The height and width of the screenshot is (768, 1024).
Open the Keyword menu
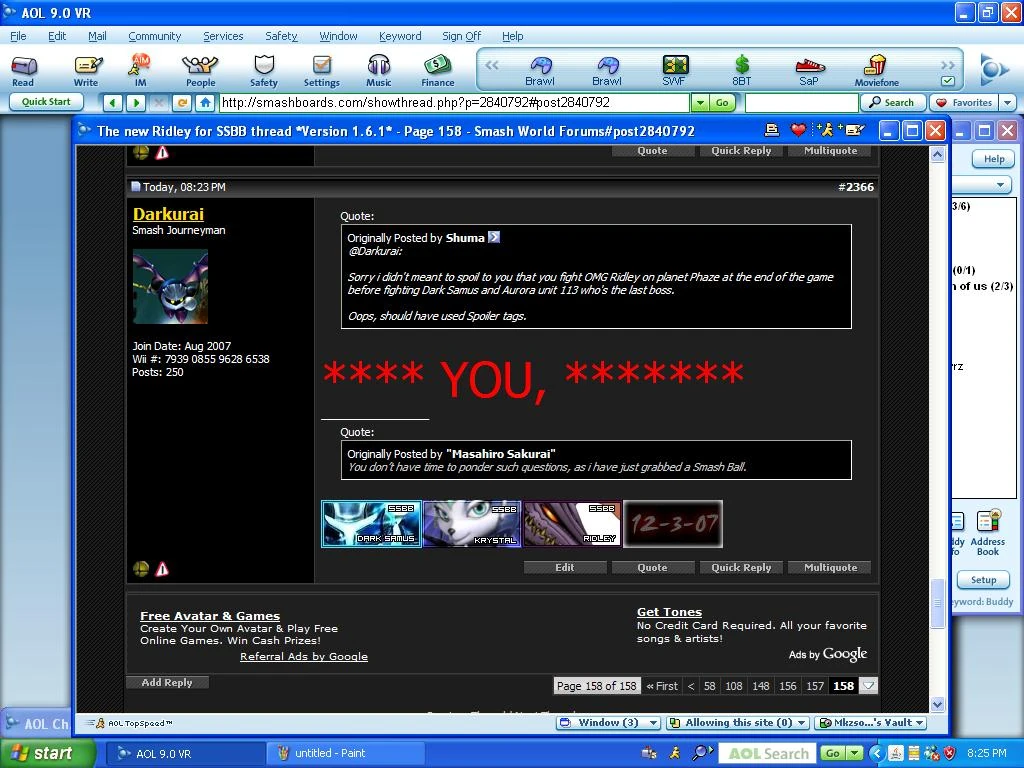click(400, 36)
